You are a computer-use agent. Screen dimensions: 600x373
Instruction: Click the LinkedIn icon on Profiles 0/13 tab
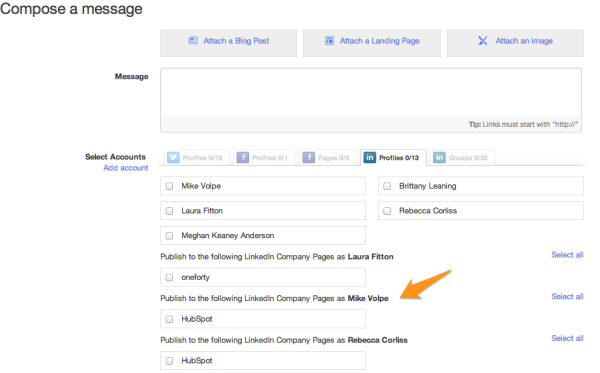click(x=370, y=158)
